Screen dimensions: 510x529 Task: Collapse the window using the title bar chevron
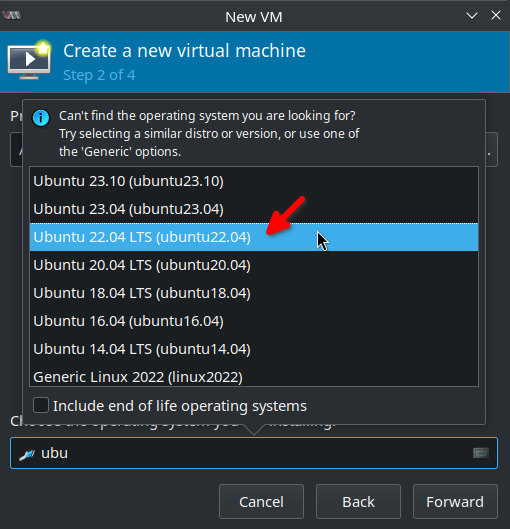click(x=472, y=16)
